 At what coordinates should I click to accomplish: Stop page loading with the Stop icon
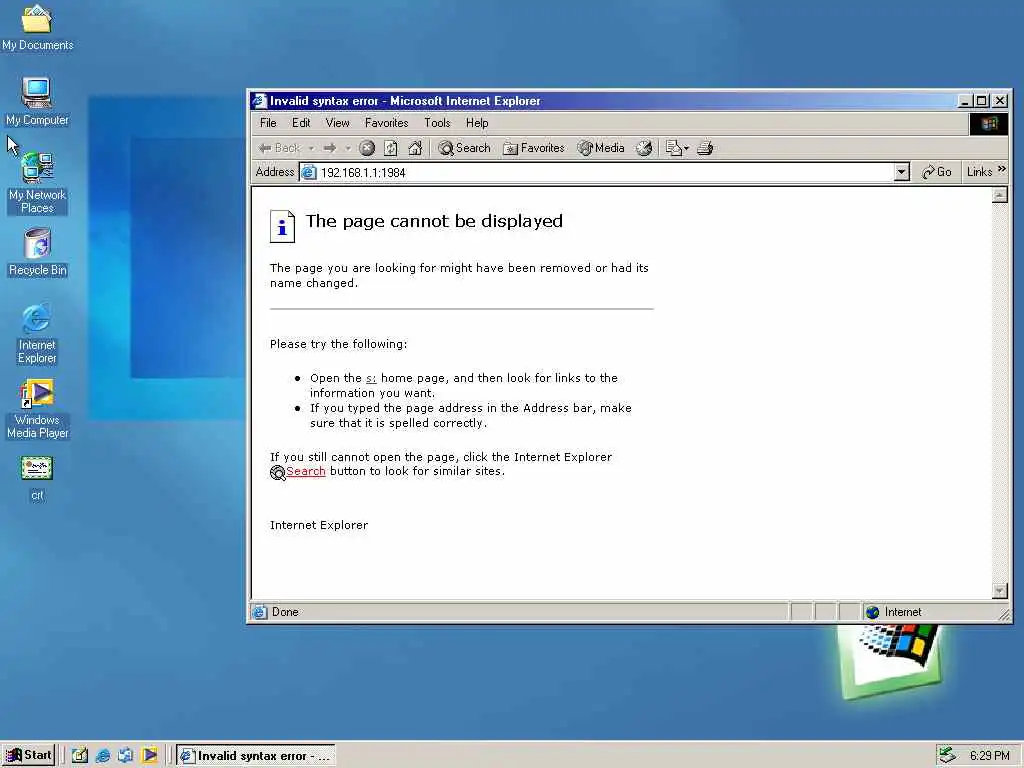[367, 148]
